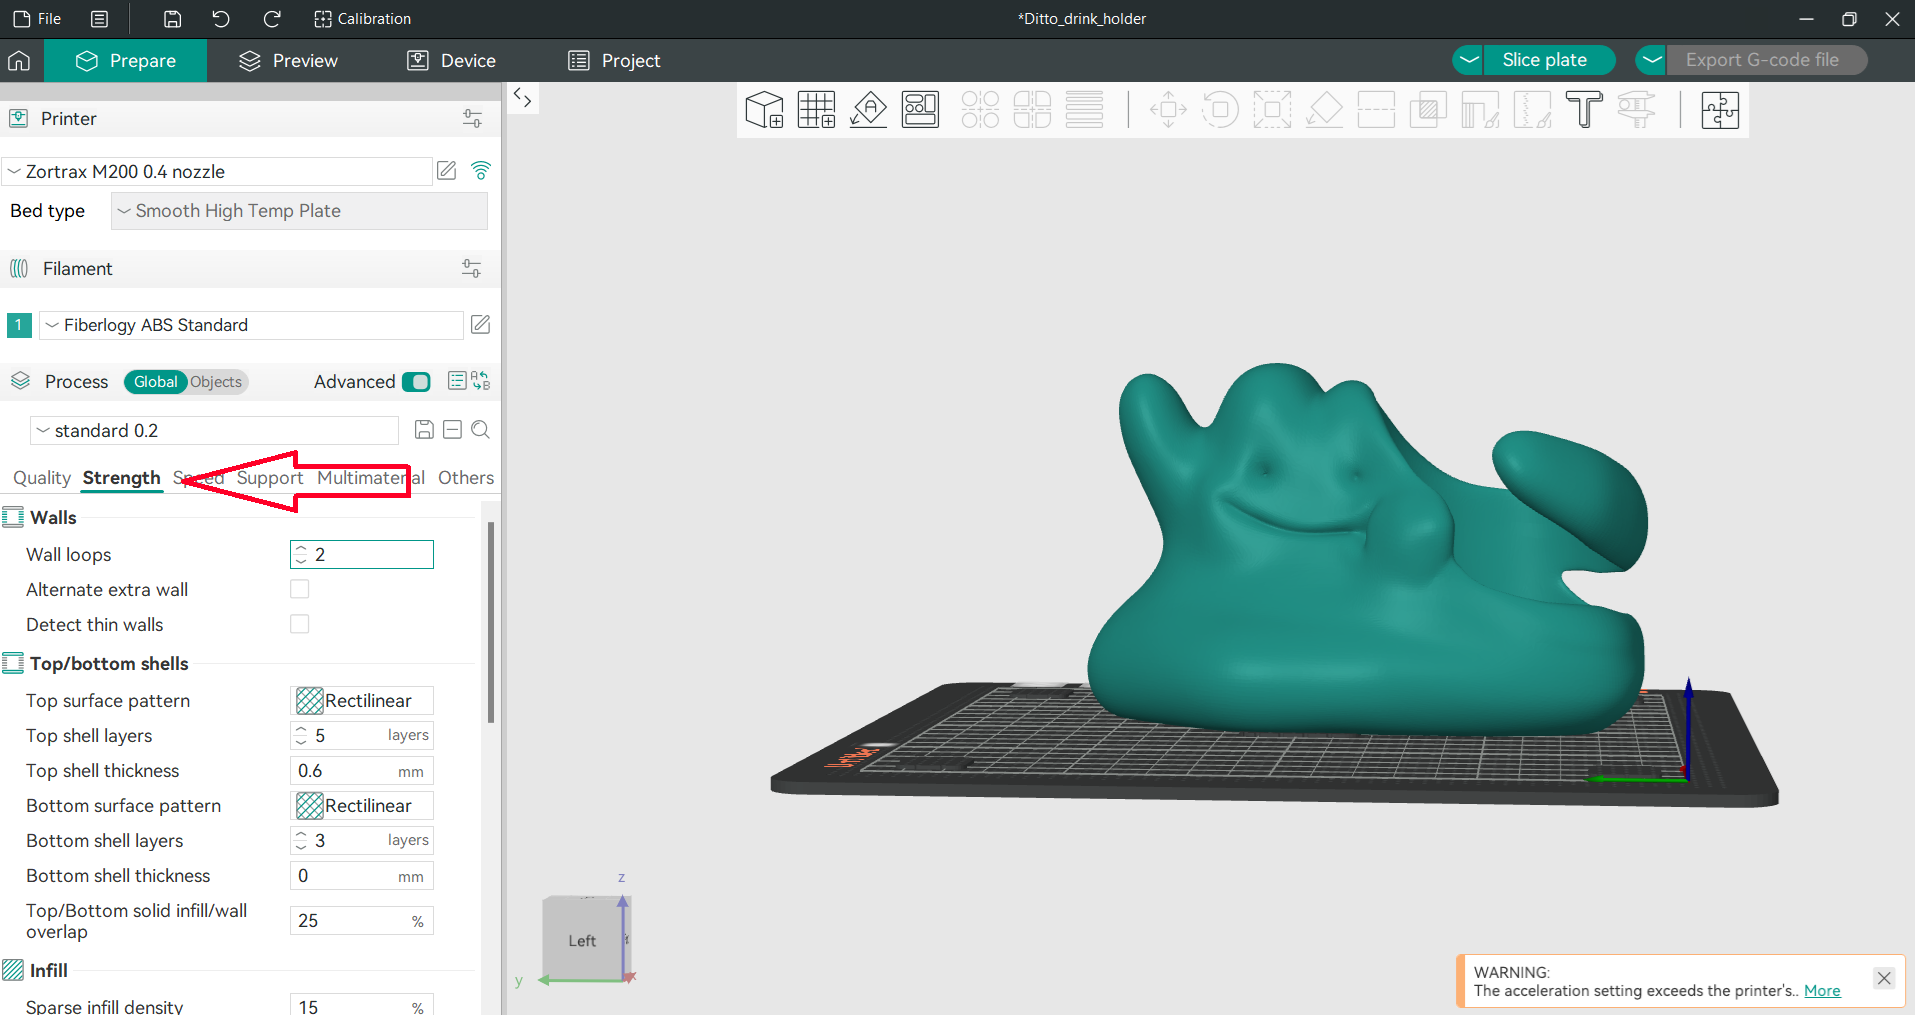This screenshot has height=1015, width=1915.
Task: Expand the Top surface pattern dropdown
Action: (362, 701)
